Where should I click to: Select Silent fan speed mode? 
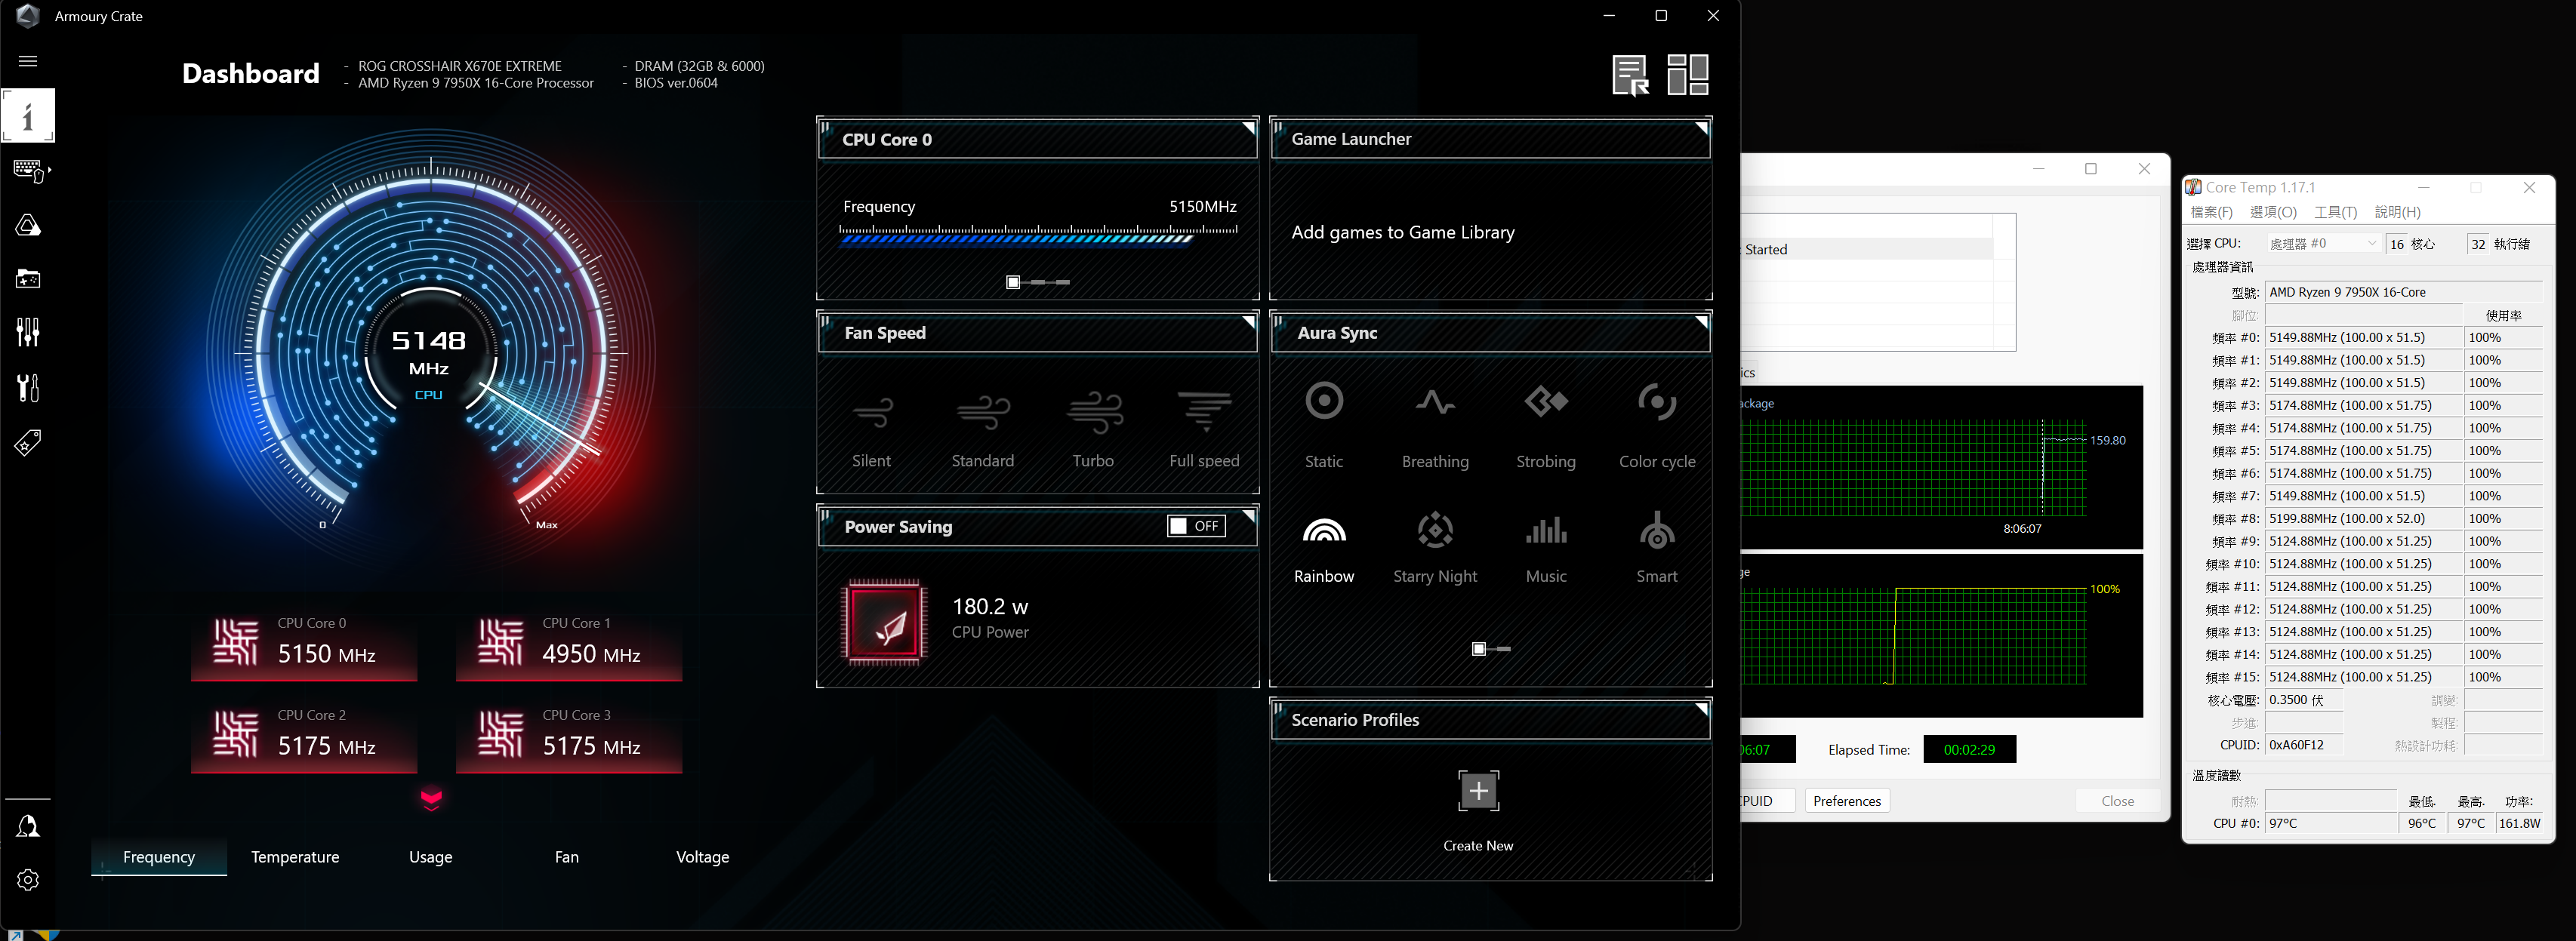click(x=871, y=430)
